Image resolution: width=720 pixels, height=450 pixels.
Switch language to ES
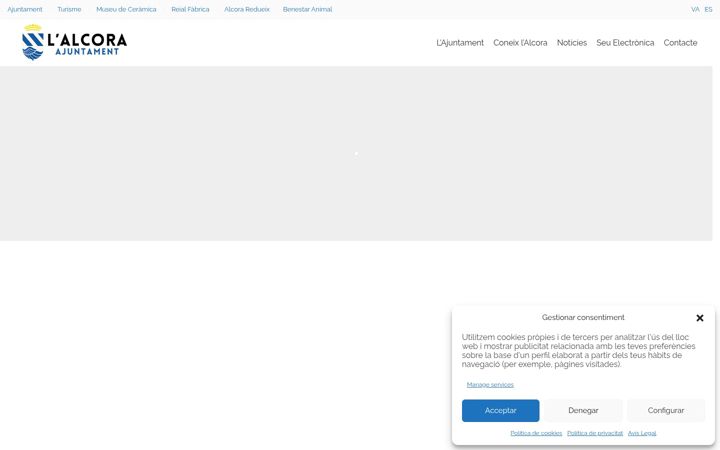(x=708, y=9)
